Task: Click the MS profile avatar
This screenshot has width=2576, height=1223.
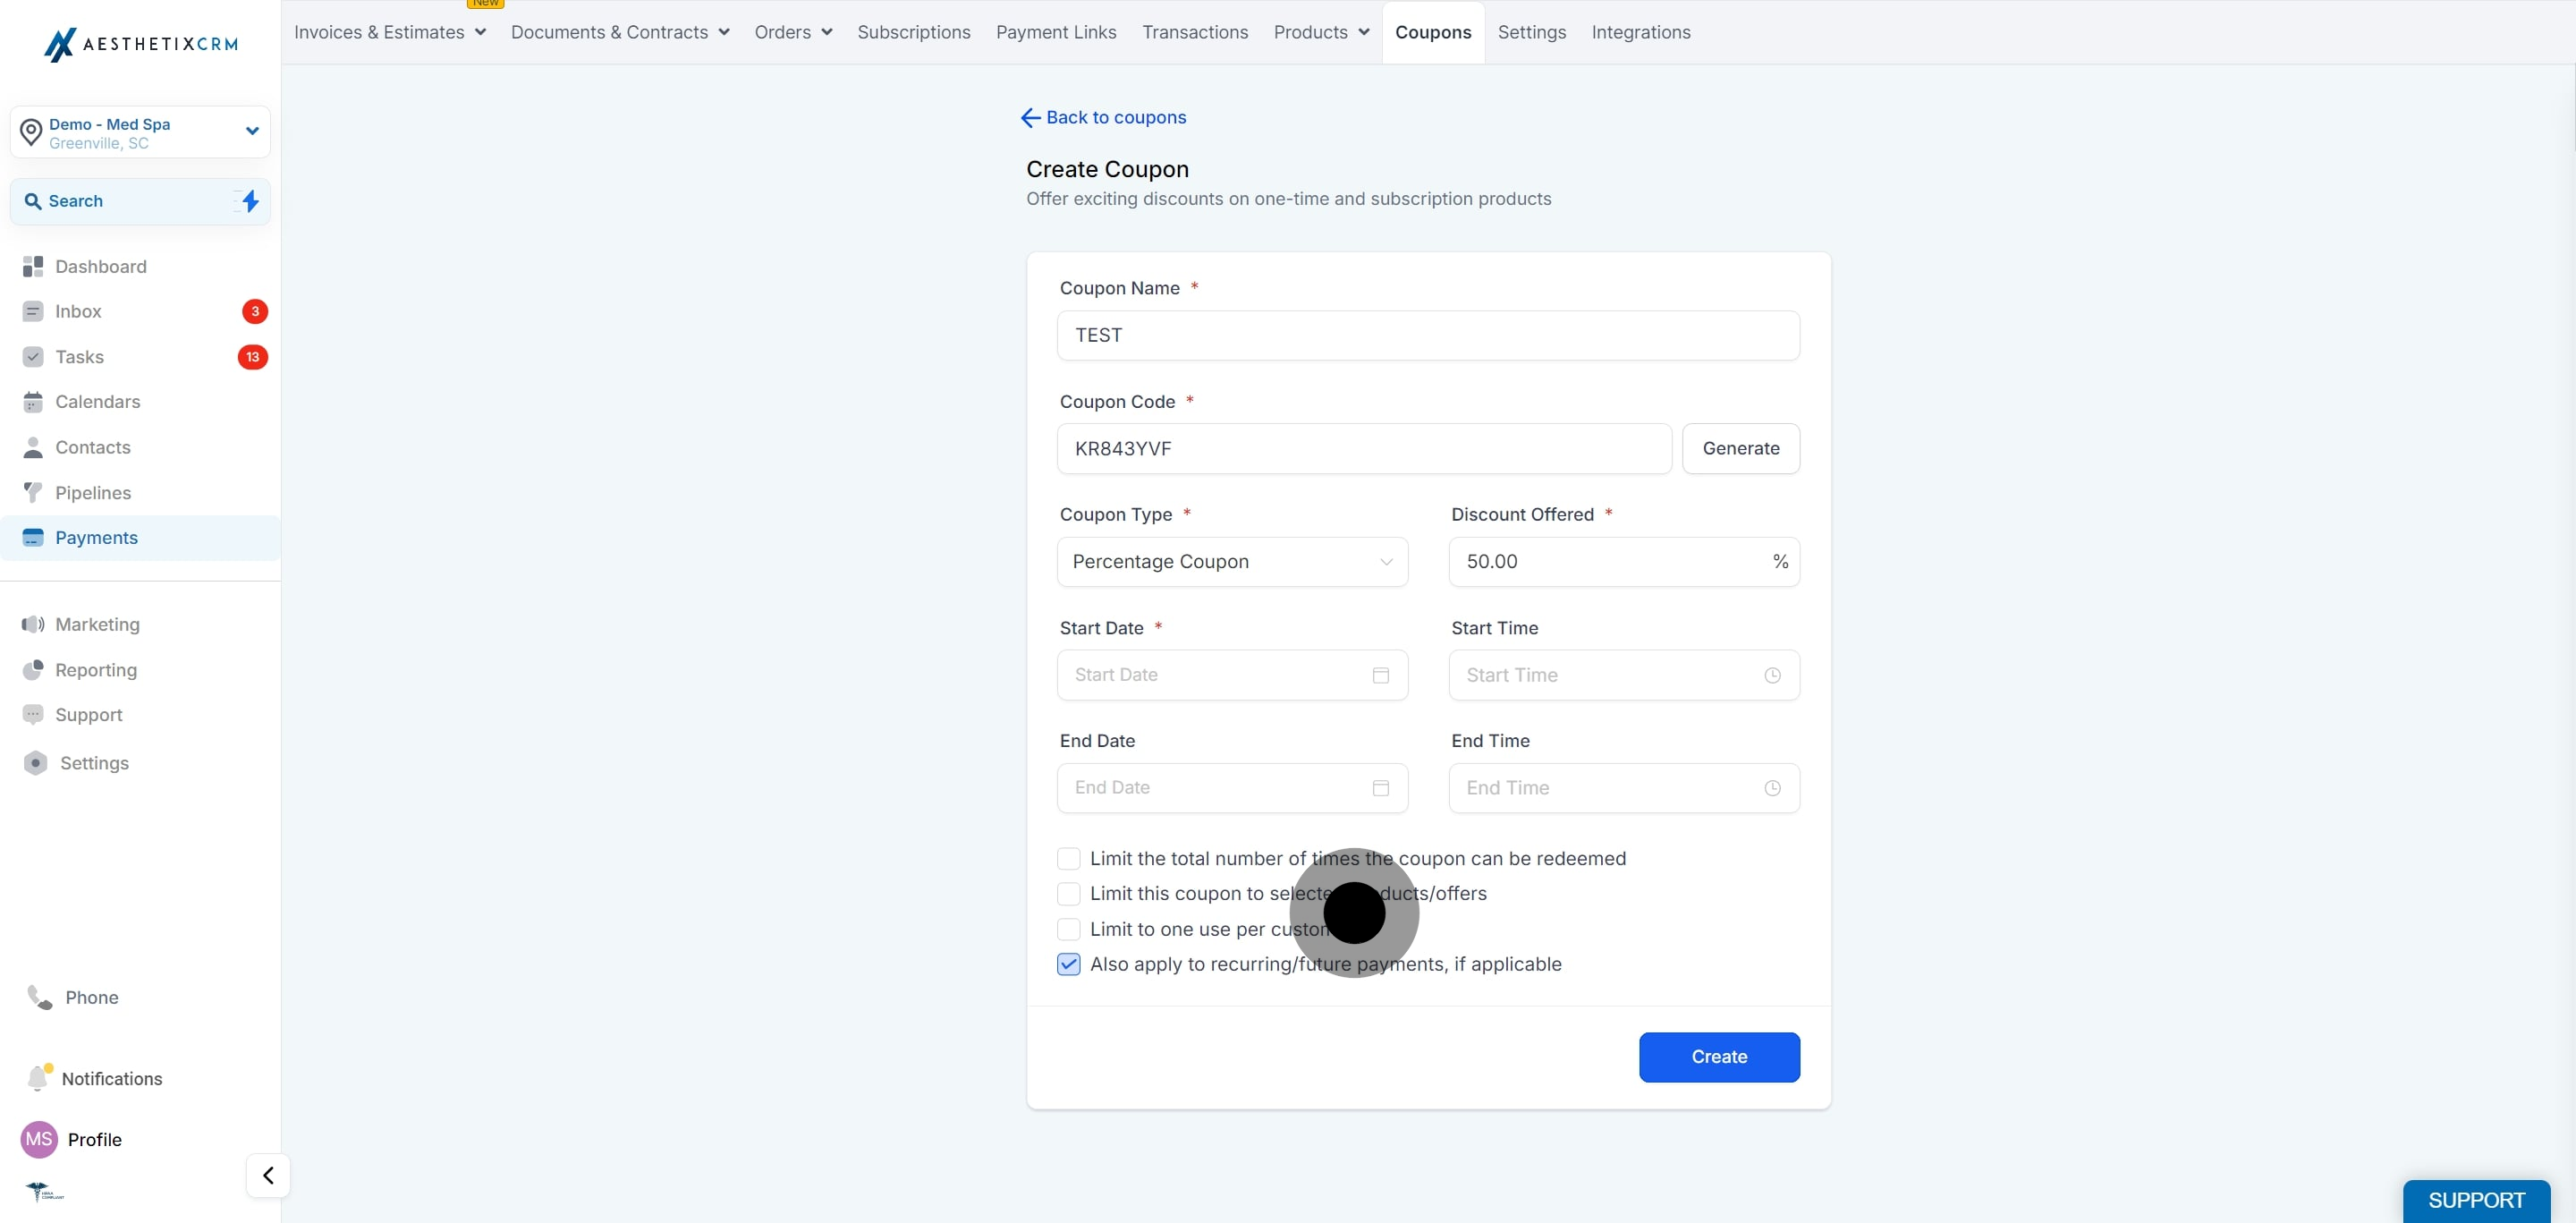Action: point(39,1139)
